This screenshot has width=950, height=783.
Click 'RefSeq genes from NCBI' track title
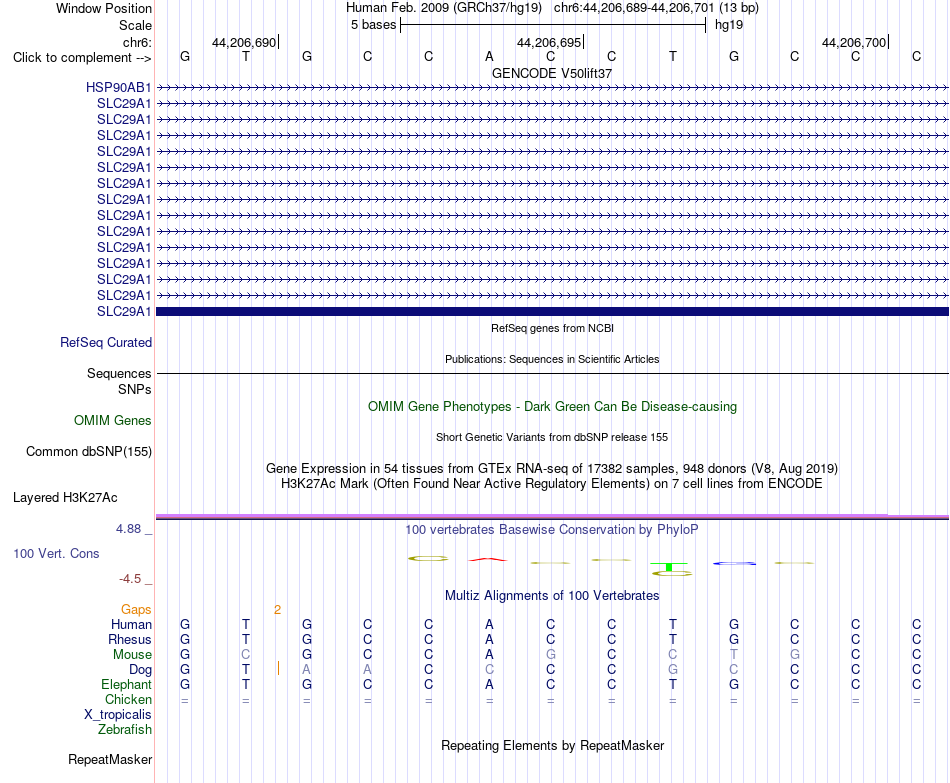pyautogui.click(x=552, y=328)
